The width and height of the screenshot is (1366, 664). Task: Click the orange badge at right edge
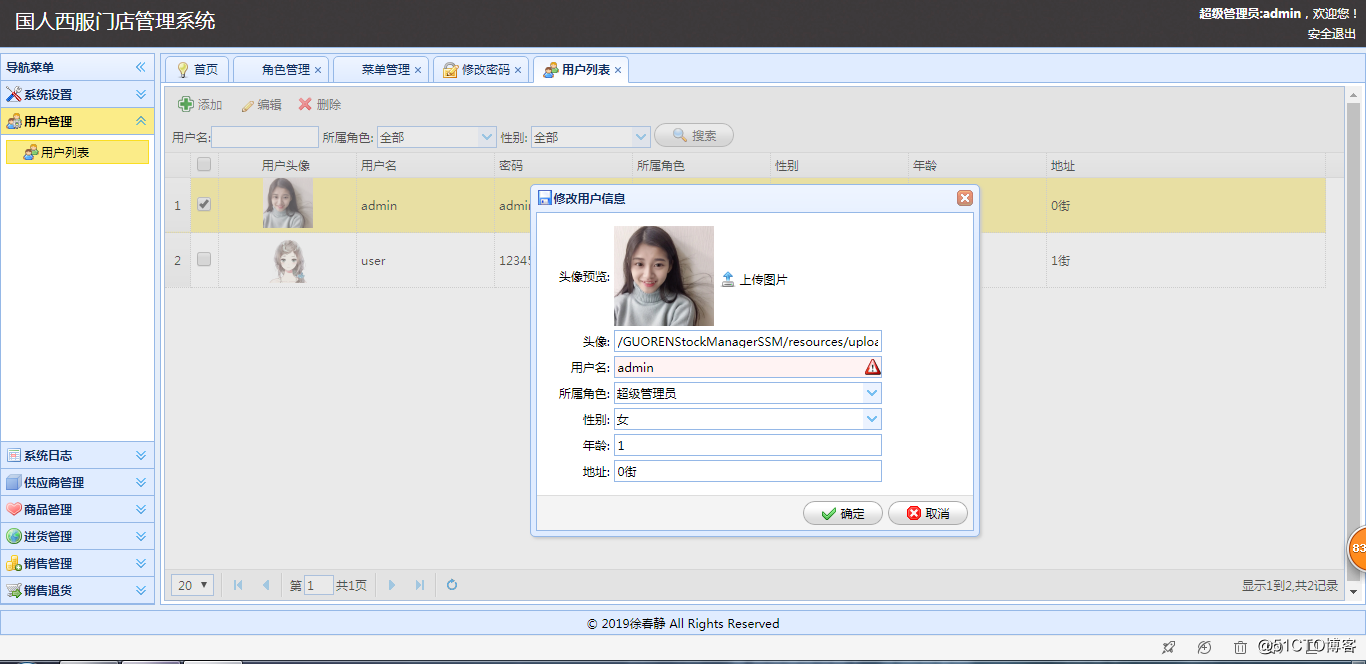[x=1357, y=548]
